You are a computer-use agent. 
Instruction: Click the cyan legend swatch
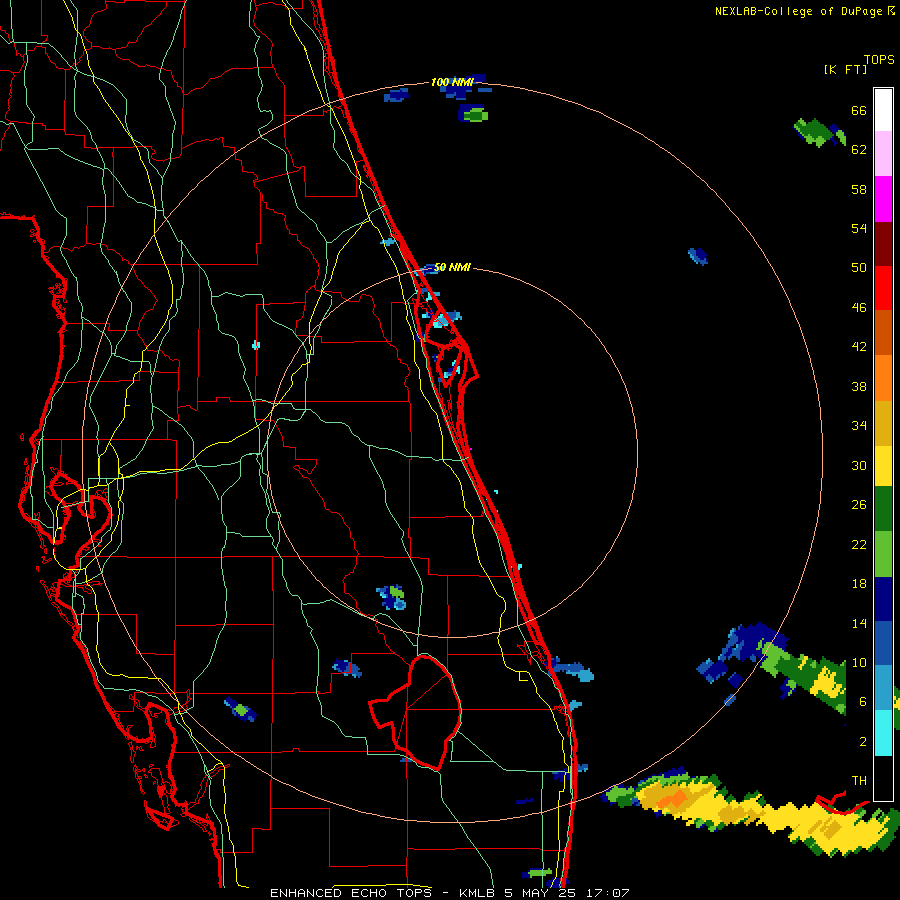click(x=883, y=733)
